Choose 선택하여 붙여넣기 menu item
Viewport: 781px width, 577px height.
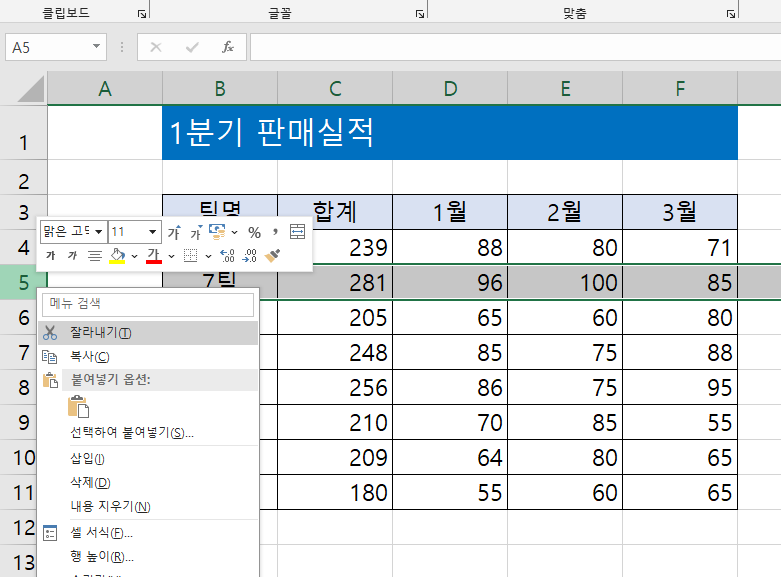pos(148,432)
